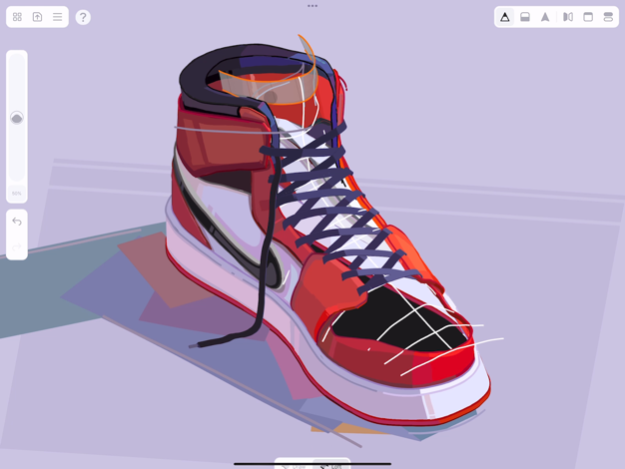Click the size slider handle
This screenshot has height=469, width=625.
click(17, 118)
